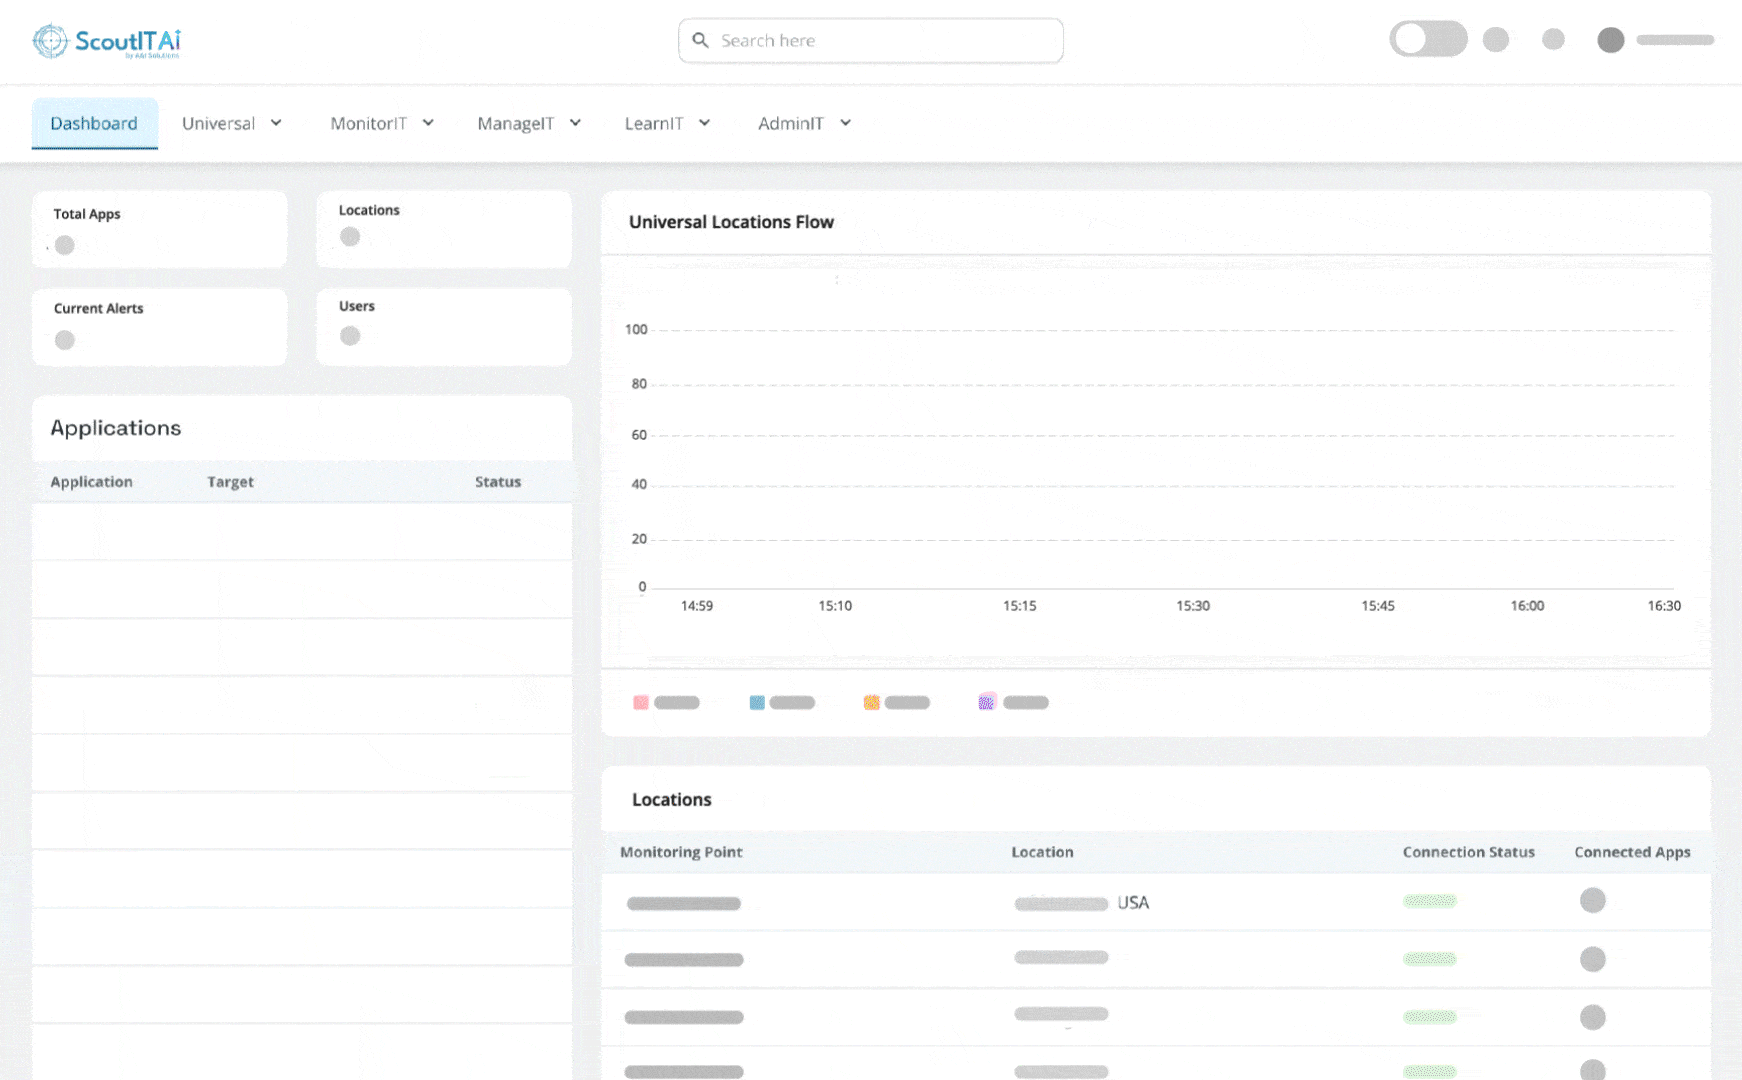Viewport: 1742px width, 1080px height.
Task: Switch to the Dashboard tab
Action: pos(94,123)
